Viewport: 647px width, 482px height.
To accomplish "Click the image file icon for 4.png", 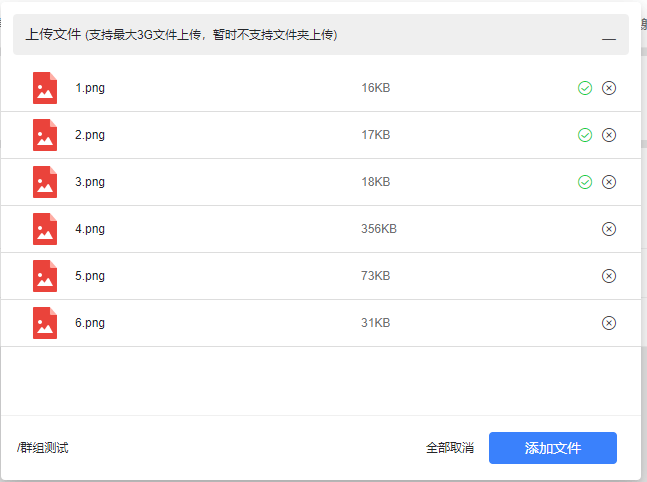I will coord(44,229).
